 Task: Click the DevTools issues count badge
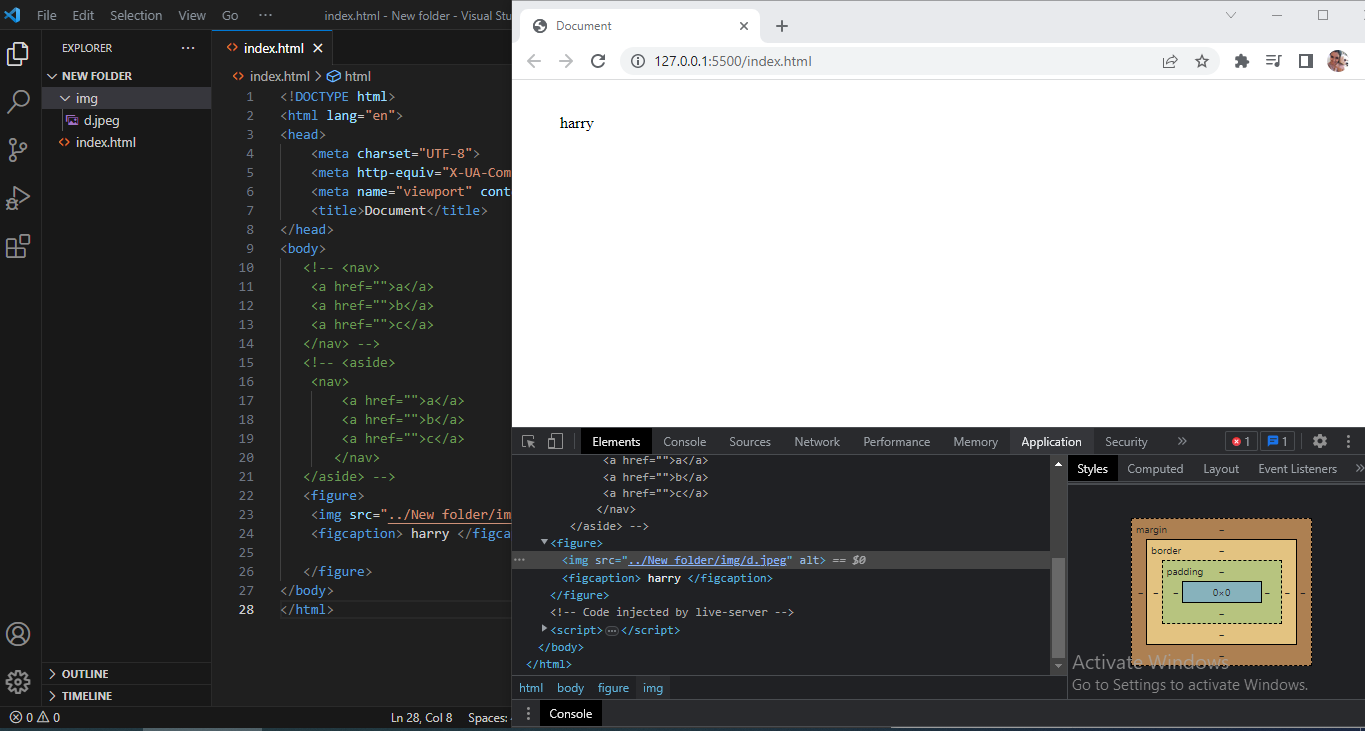click(x=1277, y=441)
